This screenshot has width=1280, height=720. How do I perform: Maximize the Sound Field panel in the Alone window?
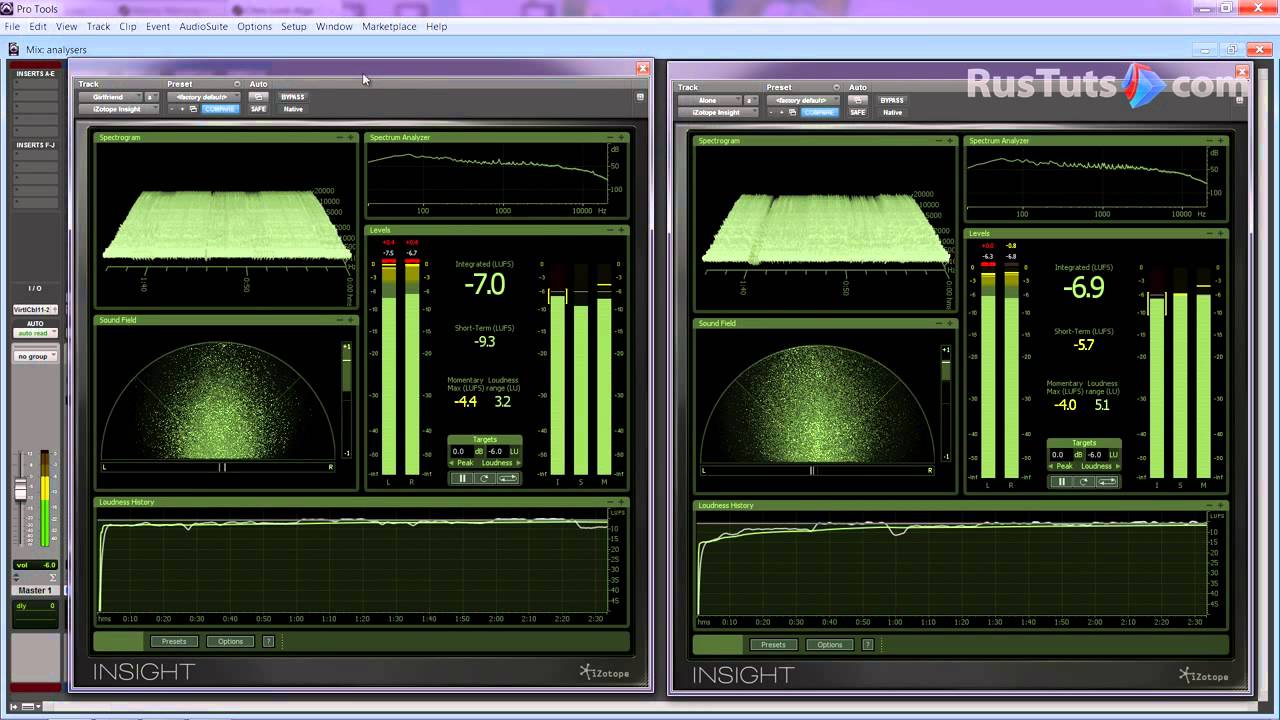[951, 324]
